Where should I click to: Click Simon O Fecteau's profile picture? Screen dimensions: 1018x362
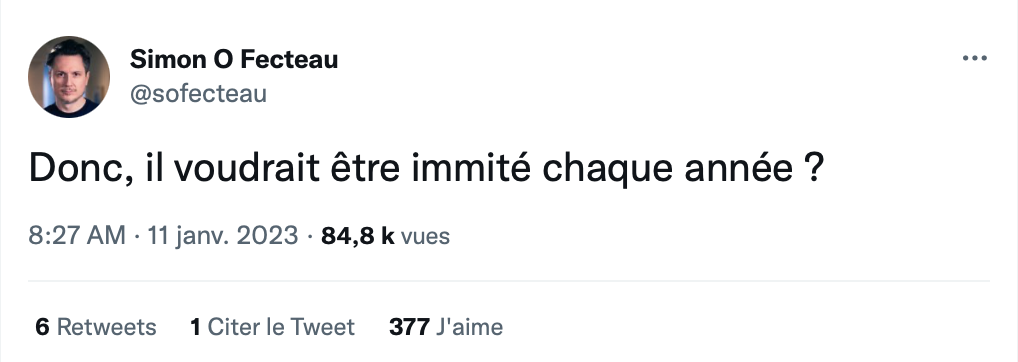click(x=69, y=77)
